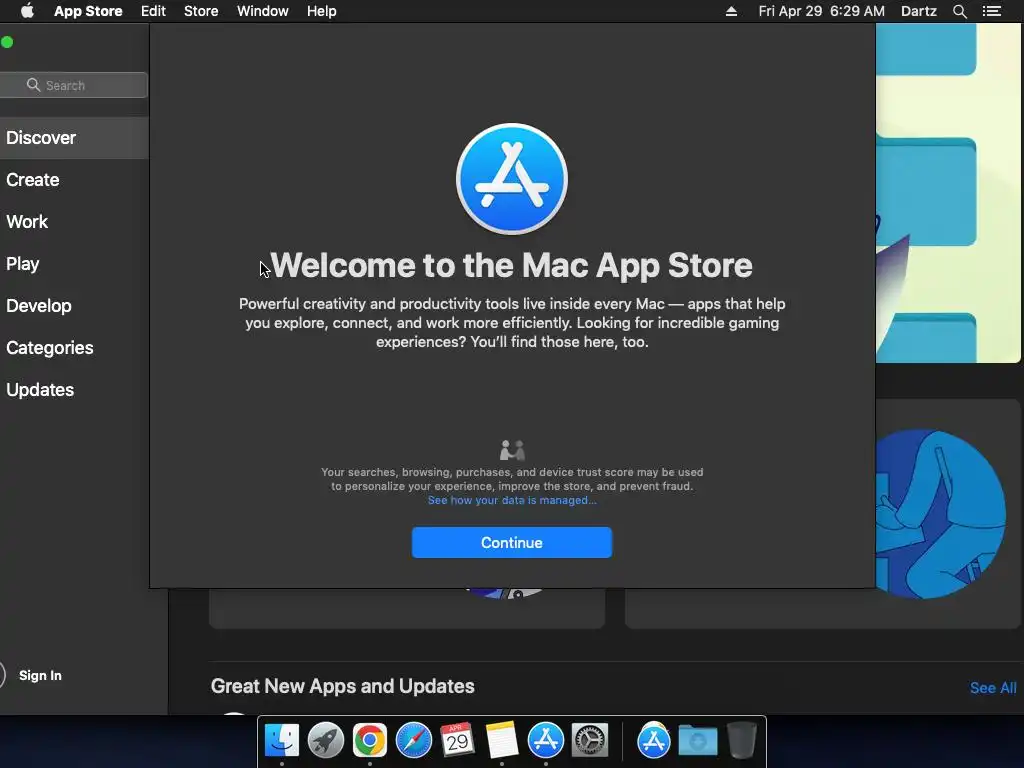Click the eject icon in menu bar
Image resolution: width=1024 pixels, height=768 pixels.
[731, 11]
